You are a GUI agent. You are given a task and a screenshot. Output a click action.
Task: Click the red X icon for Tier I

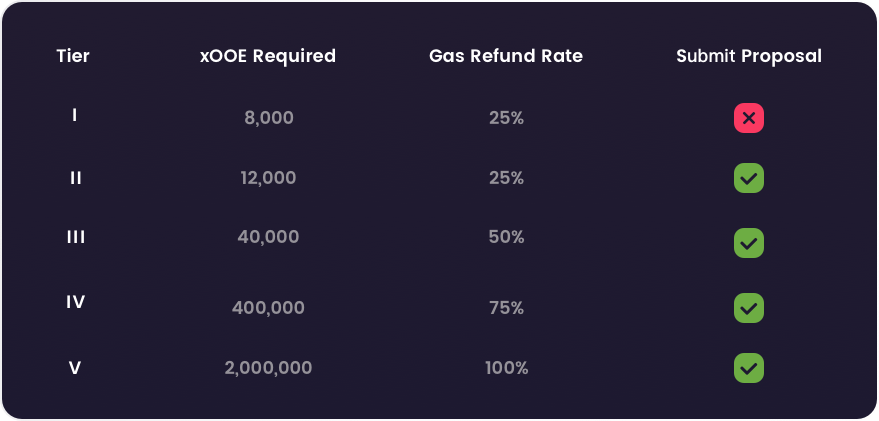tap(749, 118)
